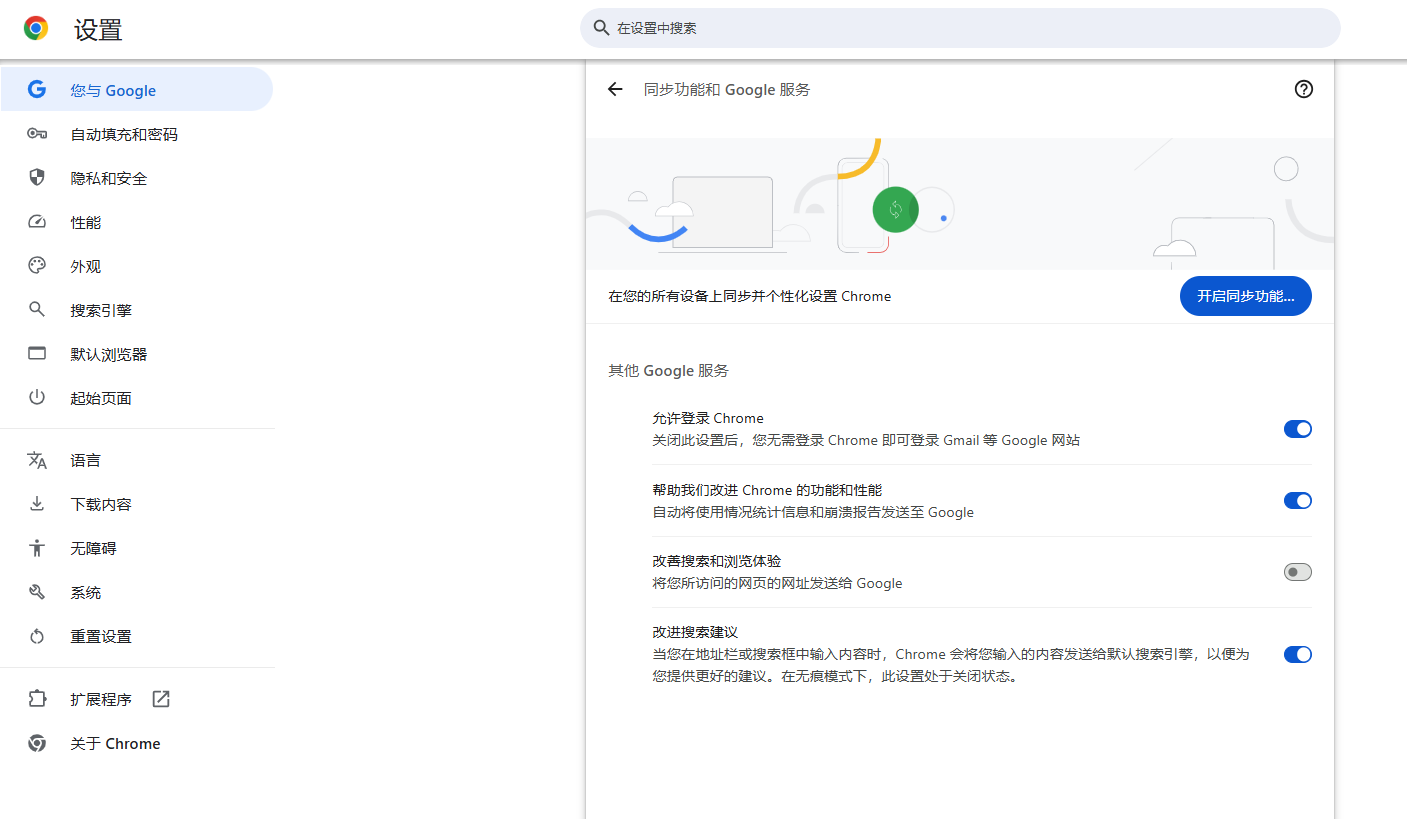Click the 设置 page title
The image size is (1407, 819).
[98, 30]
